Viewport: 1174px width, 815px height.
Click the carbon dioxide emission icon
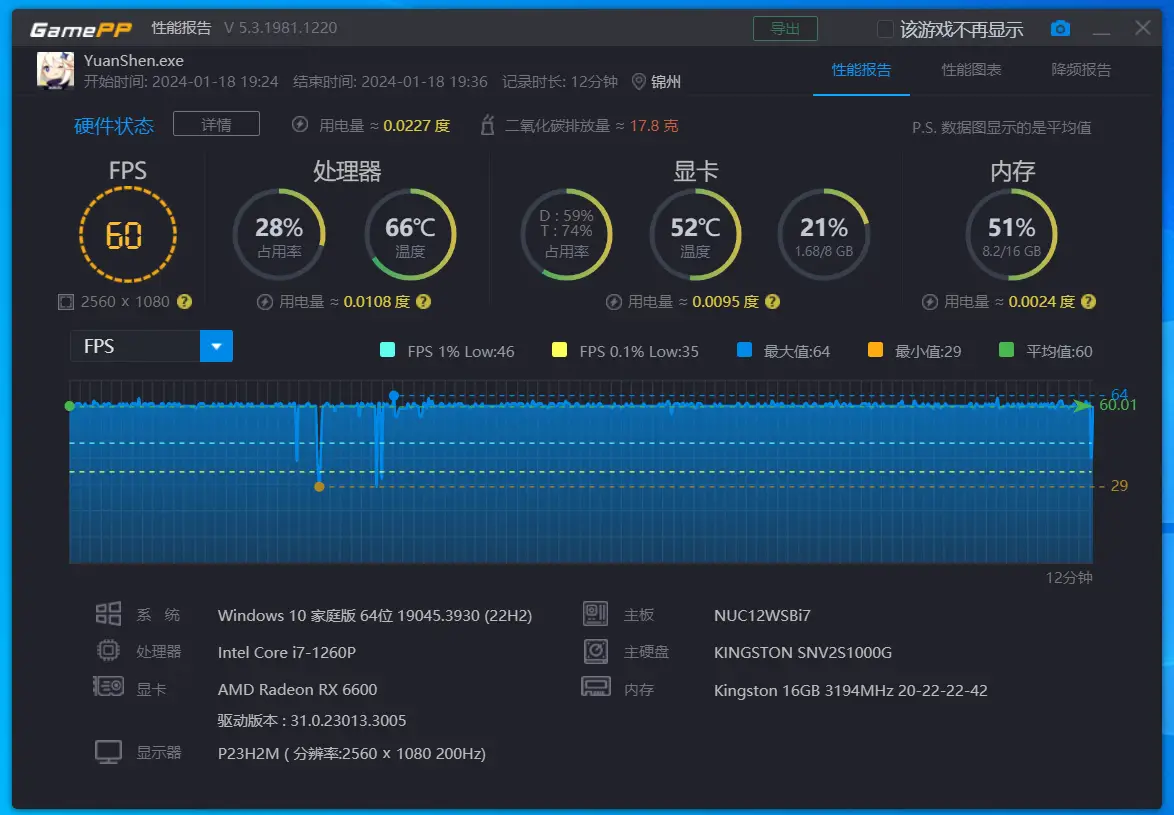pyautogui.click(x=487, y=125)
